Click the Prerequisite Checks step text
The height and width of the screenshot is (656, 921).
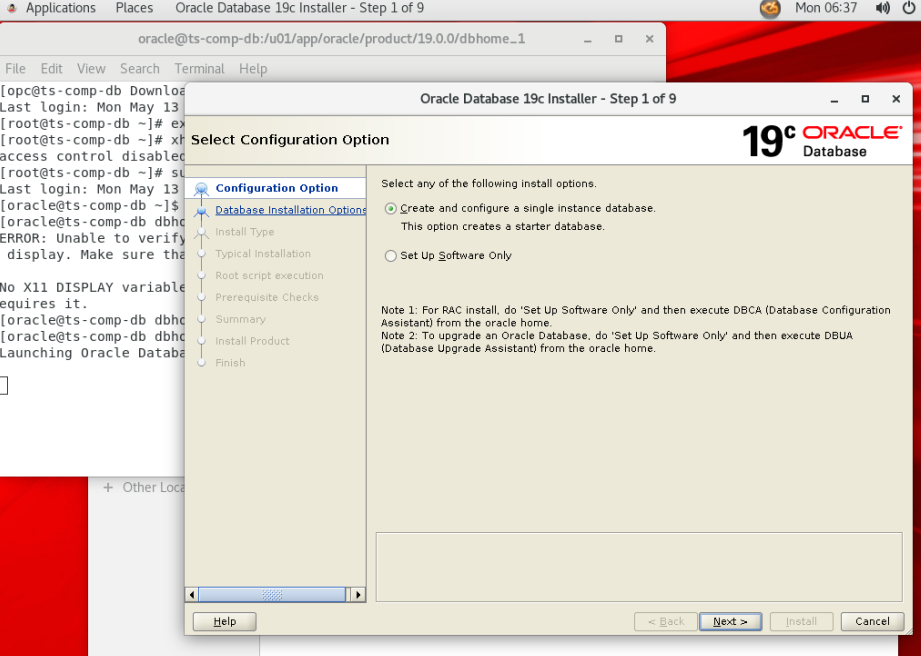(267, 297)
